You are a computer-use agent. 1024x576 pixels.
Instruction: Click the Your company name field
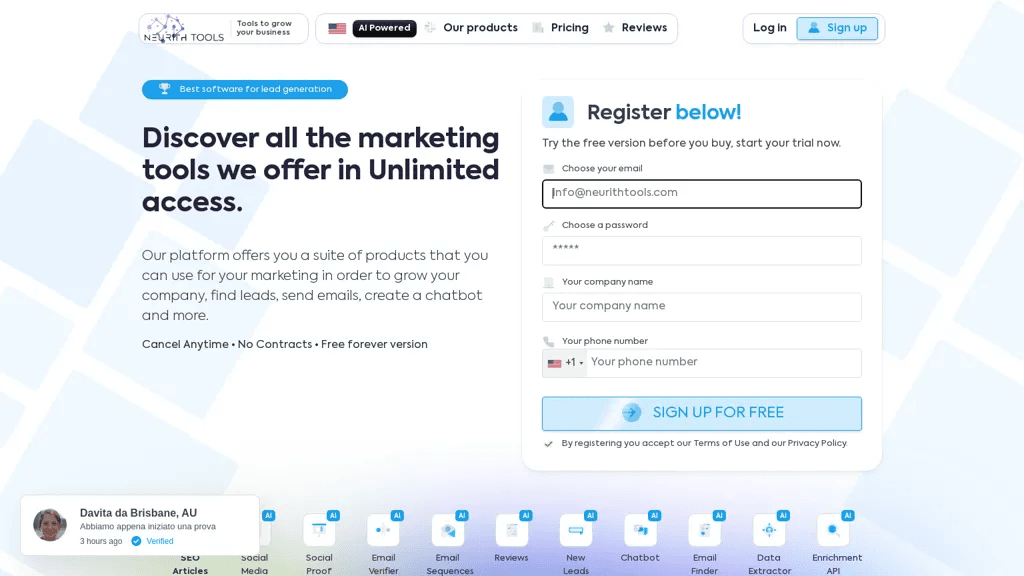pos(701,307)
